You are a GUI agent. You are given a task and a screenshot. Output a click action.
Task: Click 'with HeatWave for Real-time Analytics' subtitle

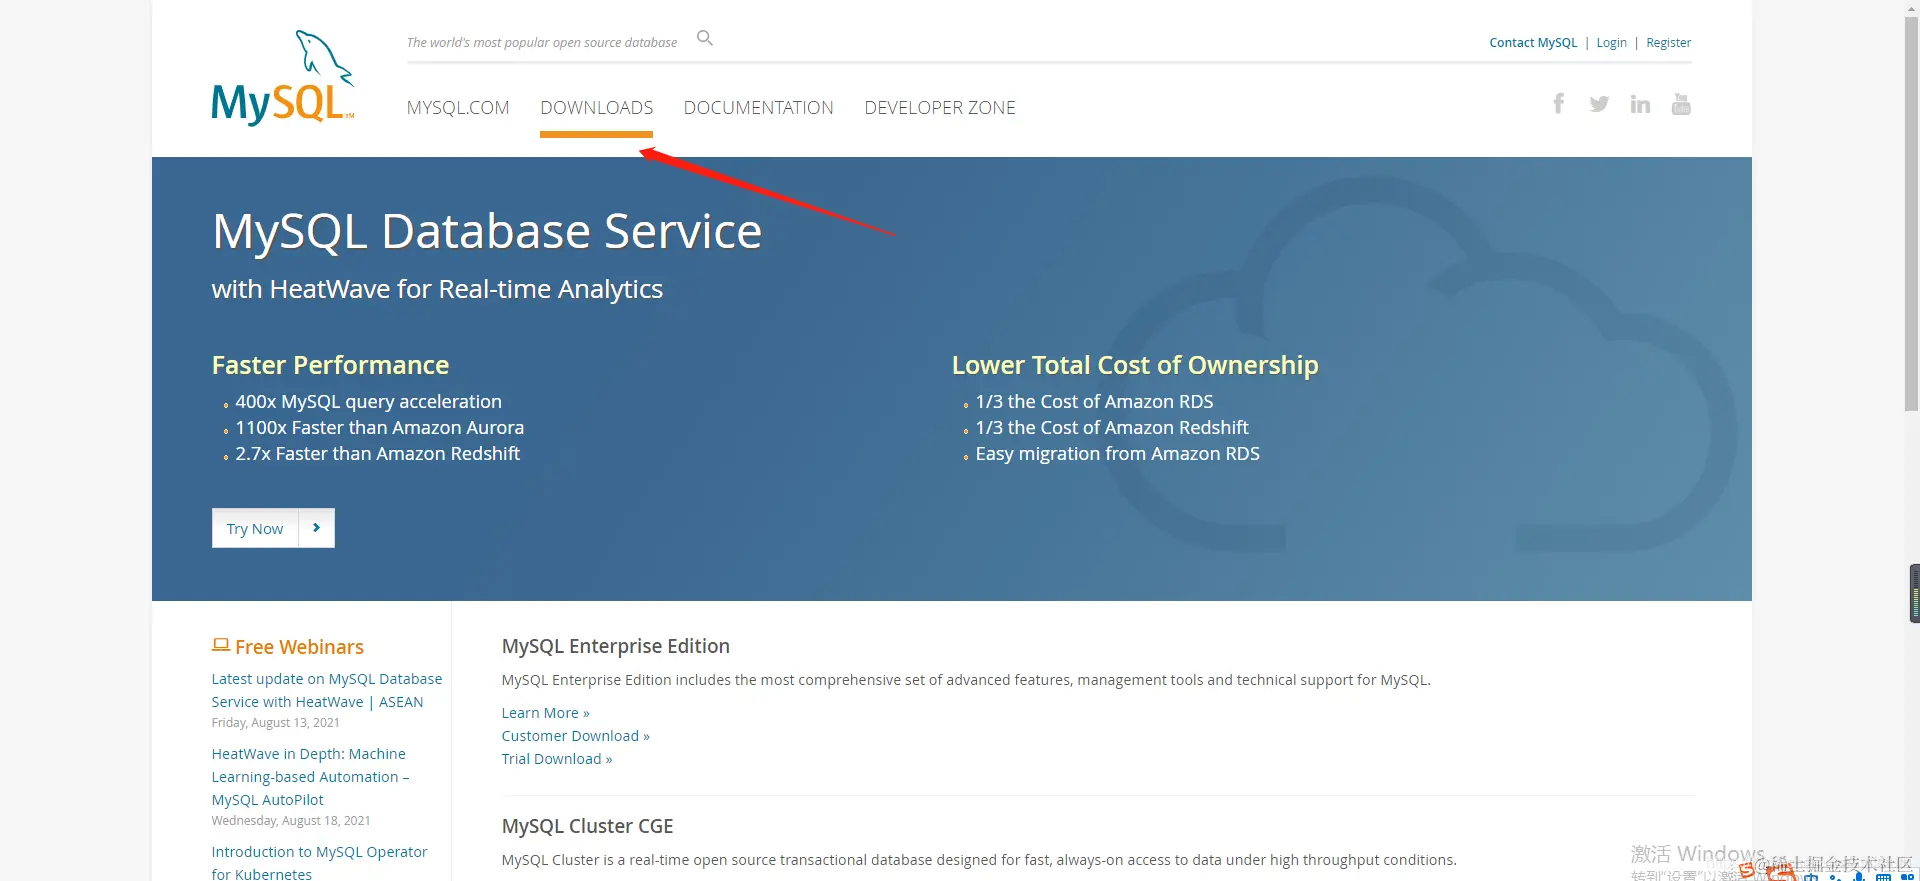[x=437, y=289]
